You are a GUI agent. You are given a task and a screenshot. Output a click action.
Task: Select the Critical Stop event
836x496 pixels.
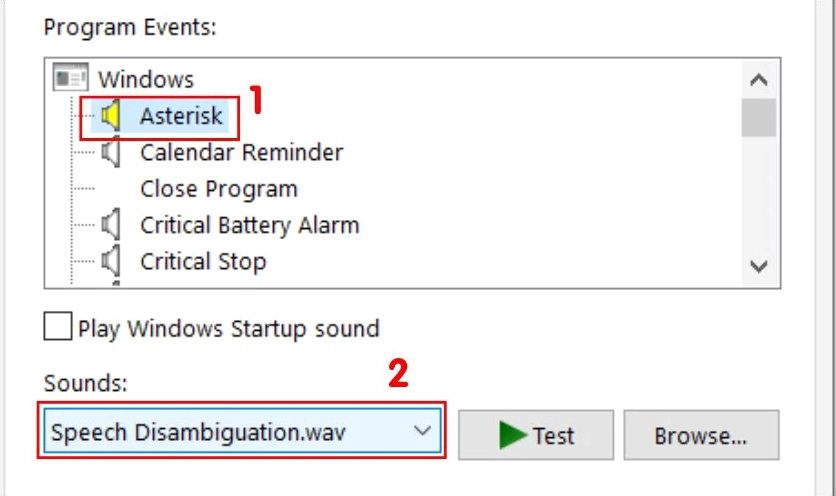(x=203, y=261)
